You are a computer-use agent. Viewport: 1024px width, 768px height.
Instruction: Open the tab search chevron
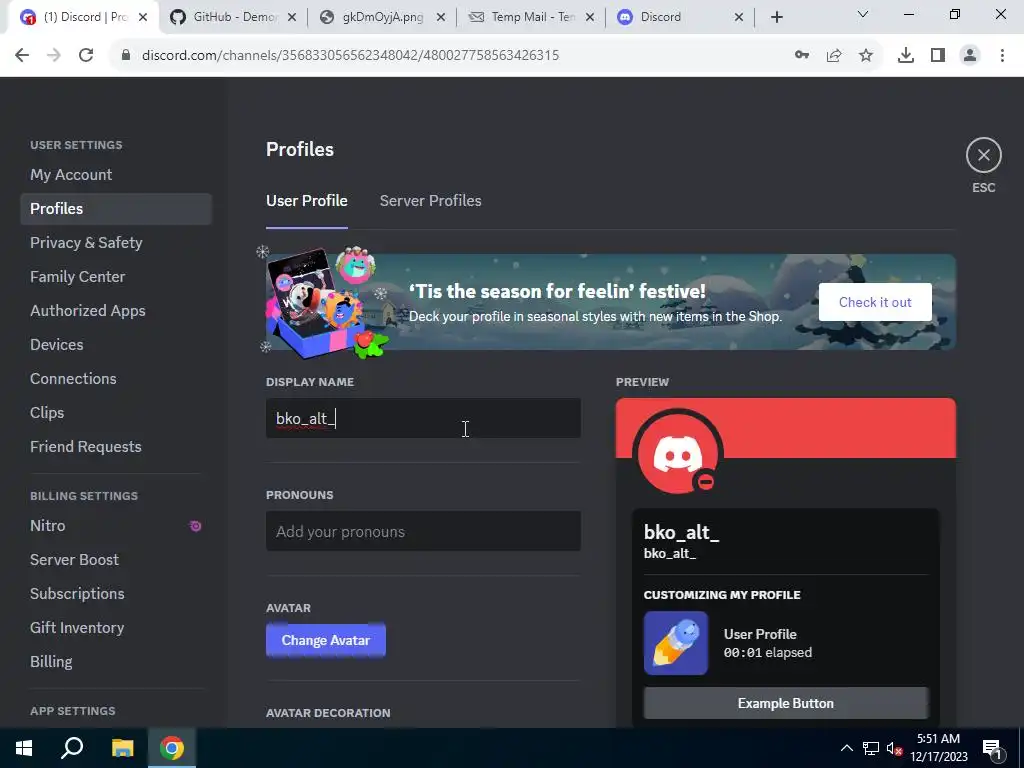(863, 14)
